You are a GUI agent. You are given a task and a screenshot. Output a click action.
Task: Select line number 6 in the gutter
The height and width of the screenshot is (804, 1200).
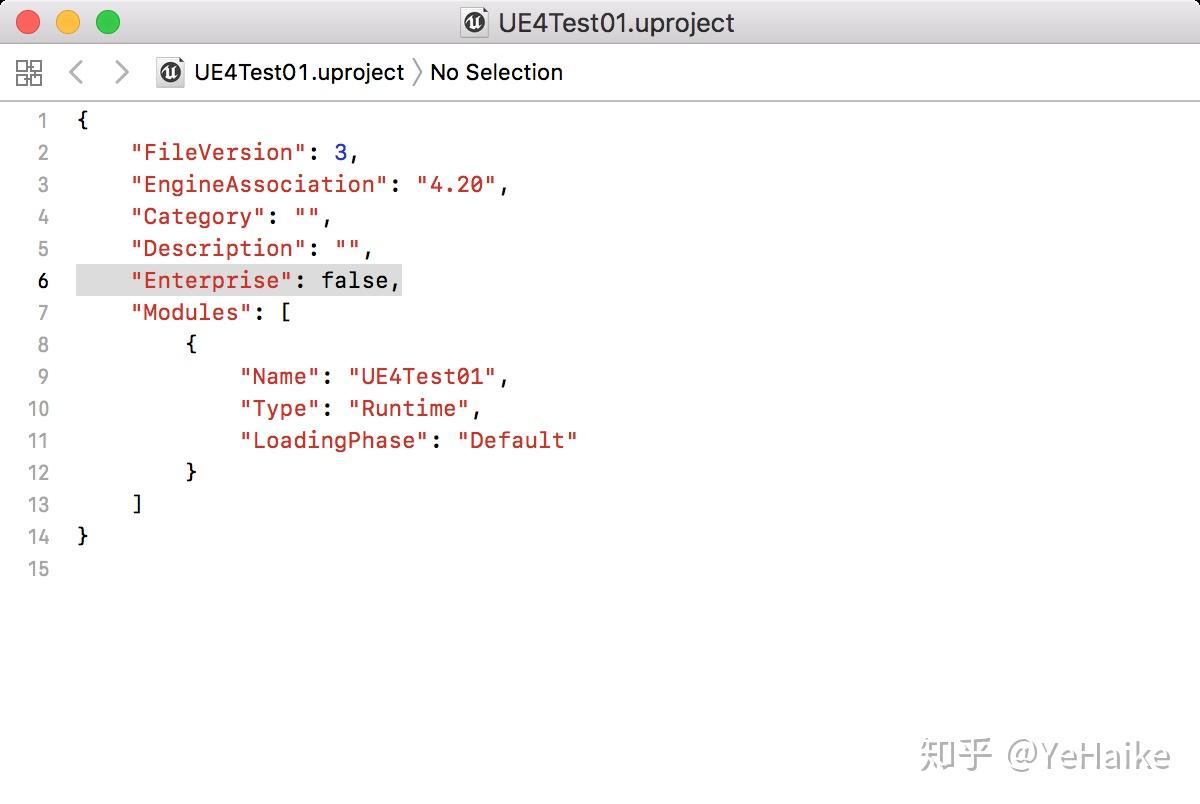tap(42, 281)
